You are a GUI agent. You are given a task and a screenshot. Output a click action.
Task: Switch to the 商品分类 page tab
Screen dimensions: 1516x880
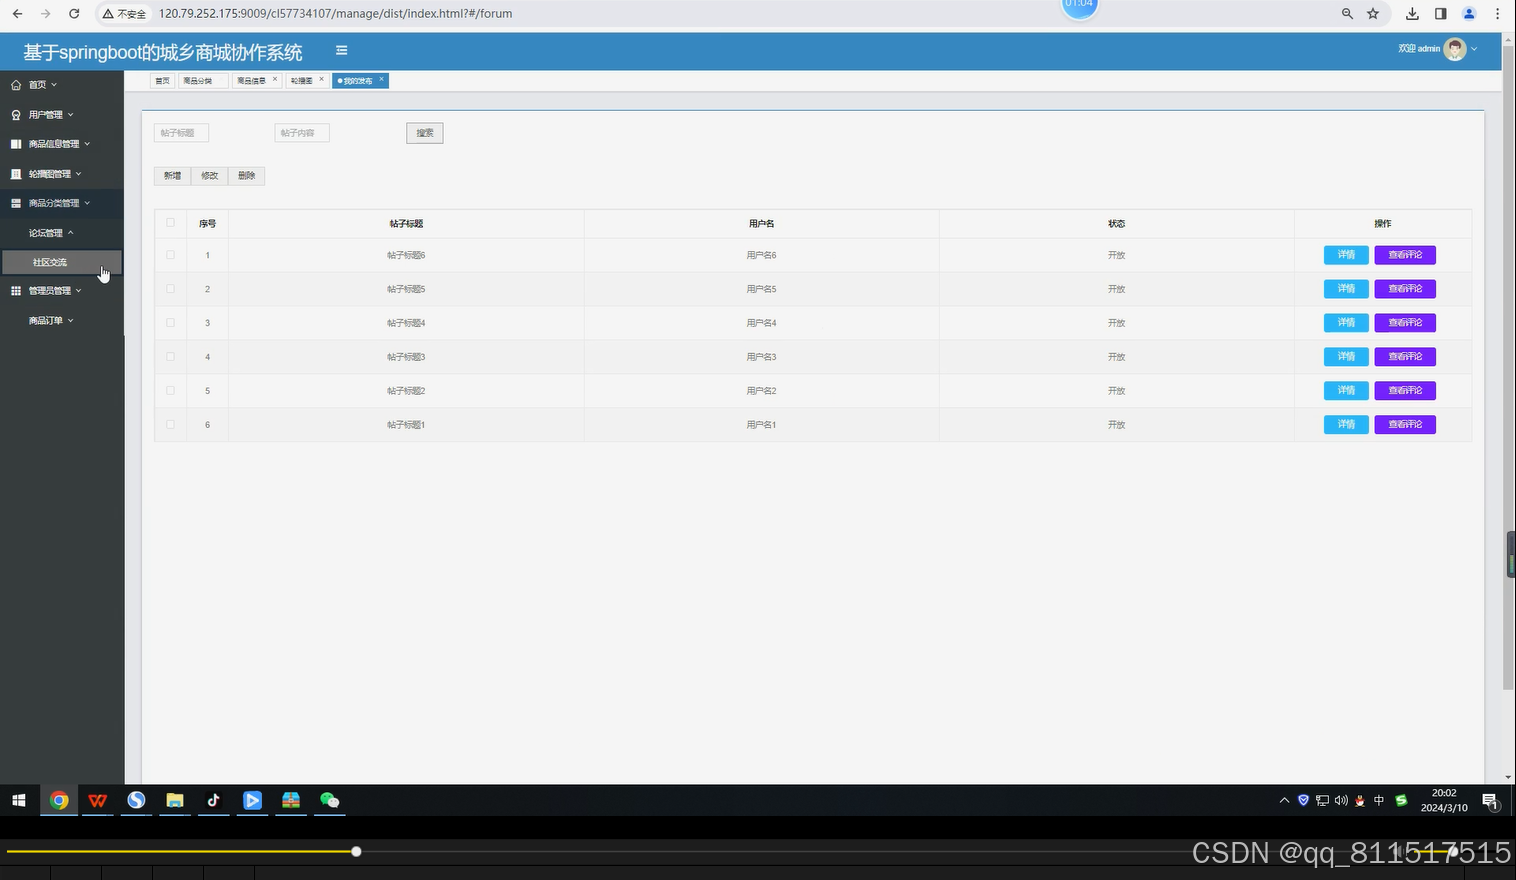203,81
